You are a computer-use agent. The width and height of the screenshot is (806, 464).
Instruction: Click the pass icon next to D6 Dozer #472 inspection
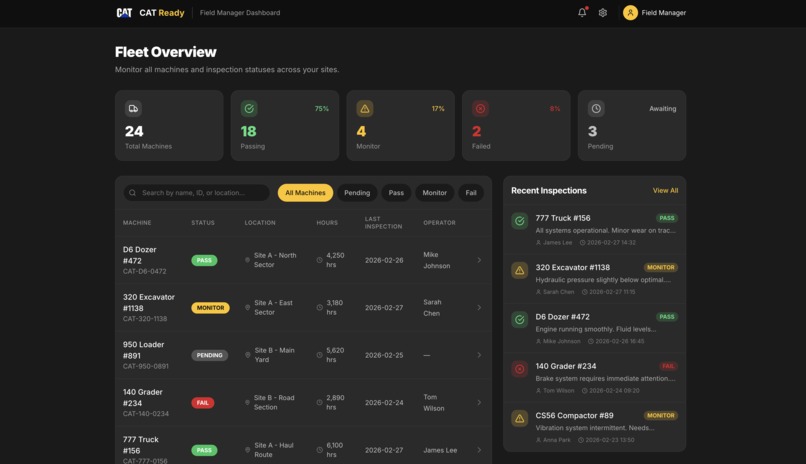pos(520,320)
